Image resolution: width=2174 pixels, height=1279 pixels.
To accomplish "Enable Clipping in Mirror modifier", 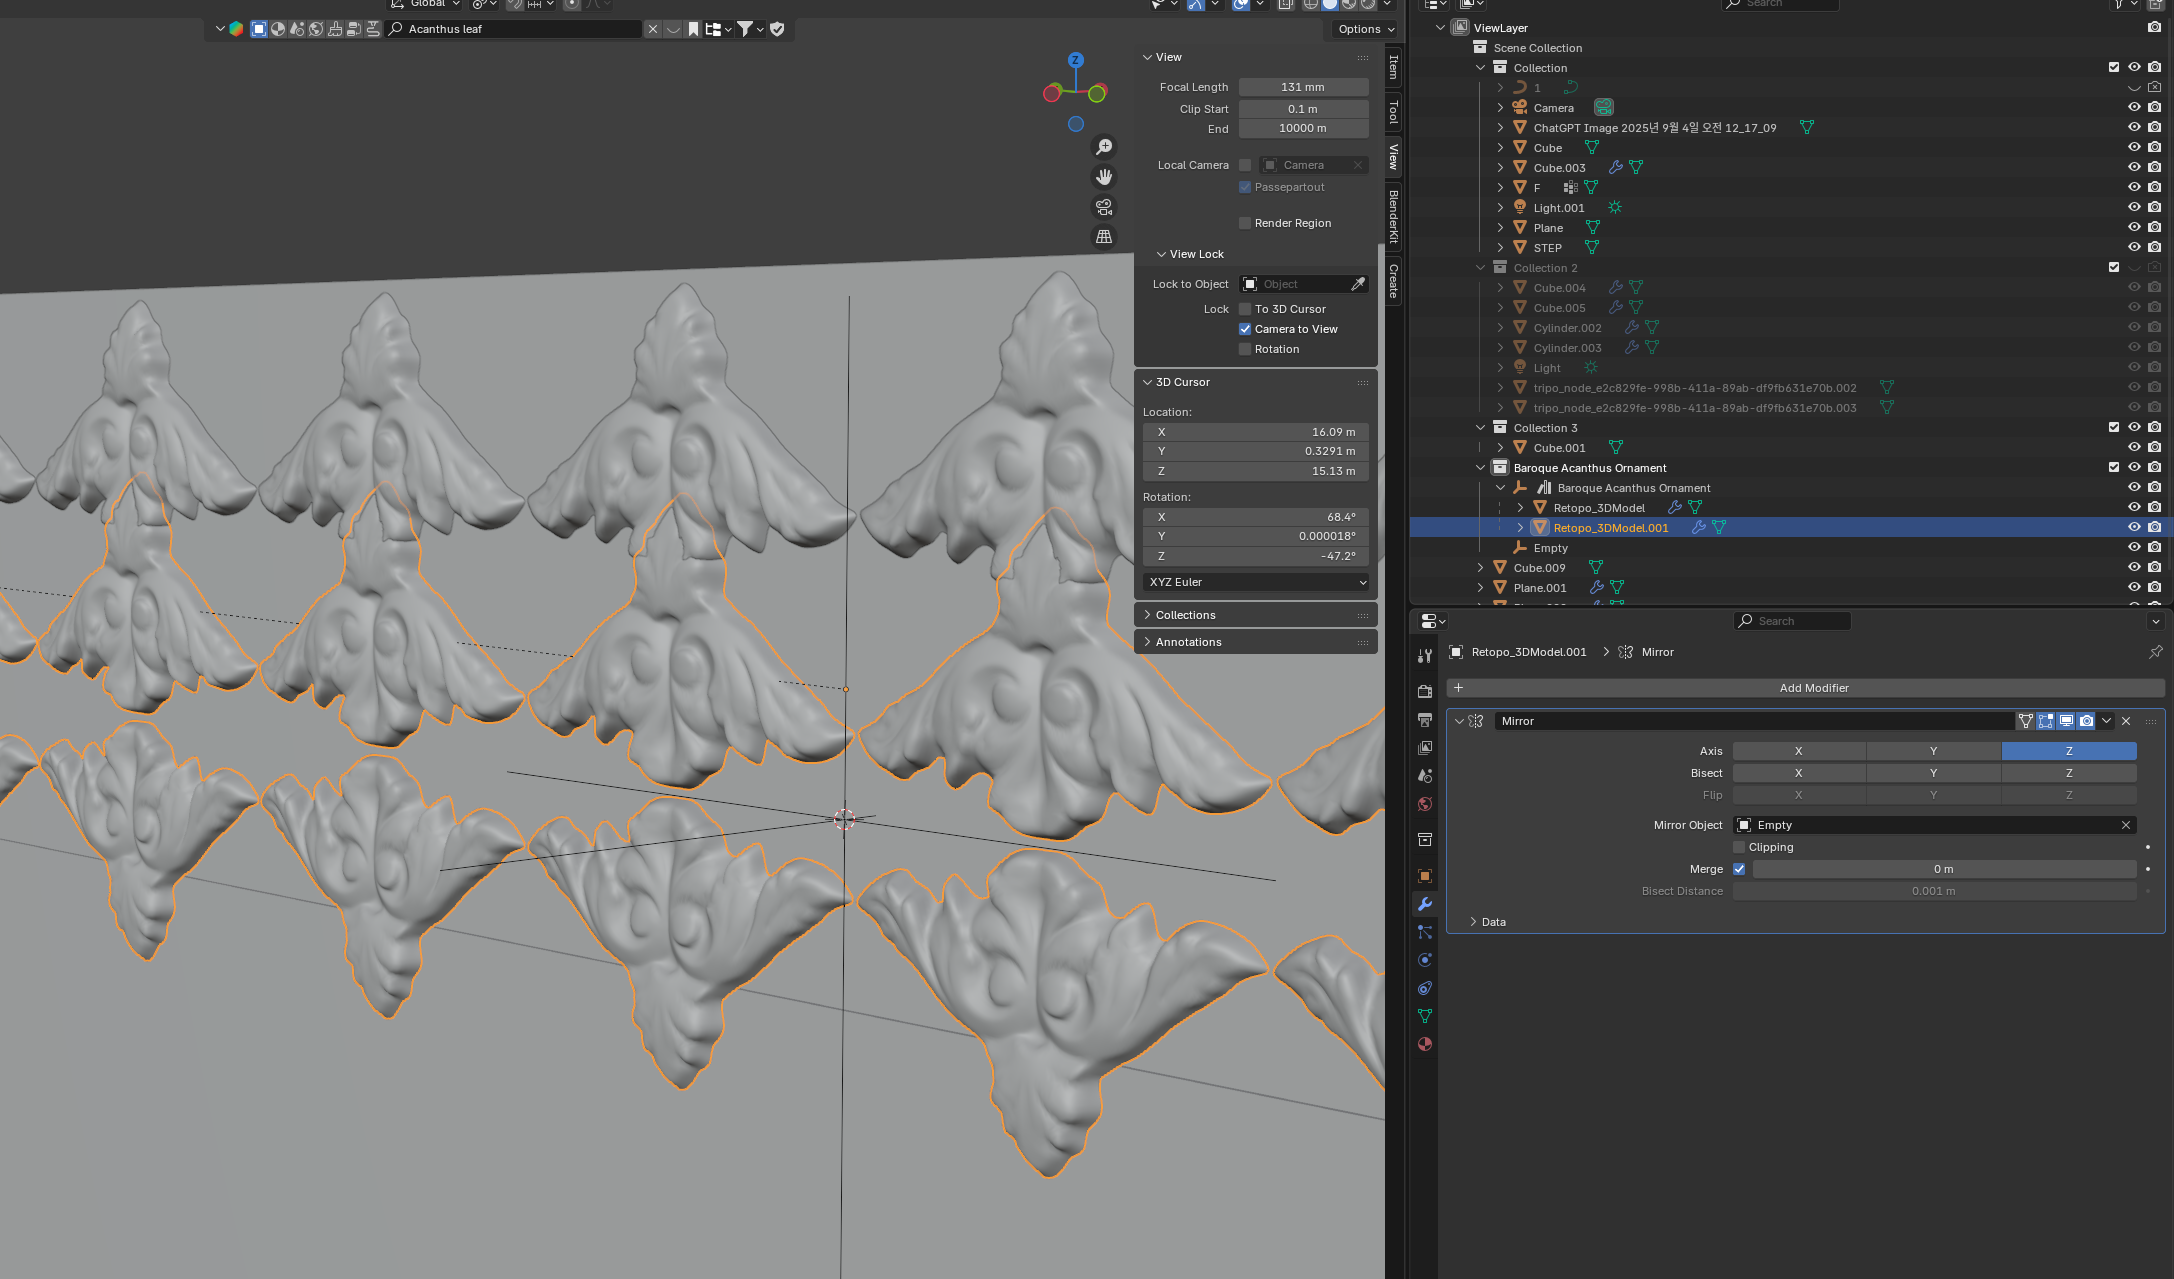I will point(1739,847).
